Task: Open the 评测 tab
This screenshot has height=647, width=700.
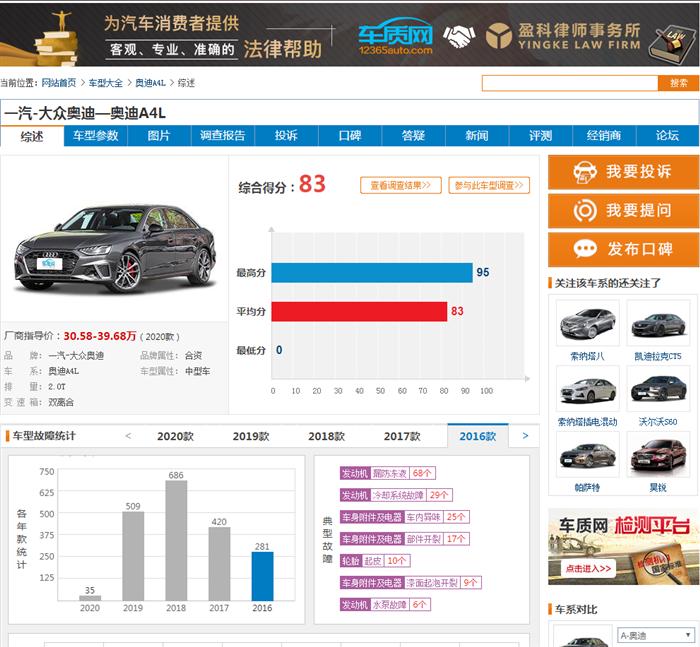Action: point(541,136)
